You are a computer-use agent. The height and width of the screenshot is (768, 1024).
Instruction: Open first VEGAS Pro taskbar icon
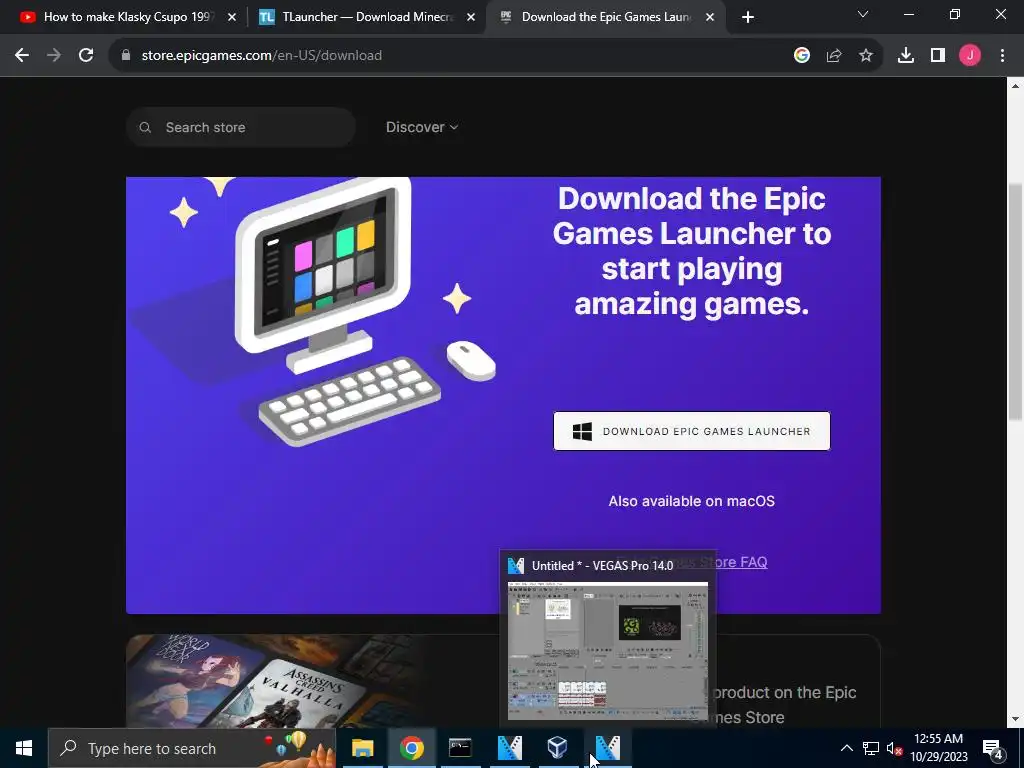tap(509, 748)
